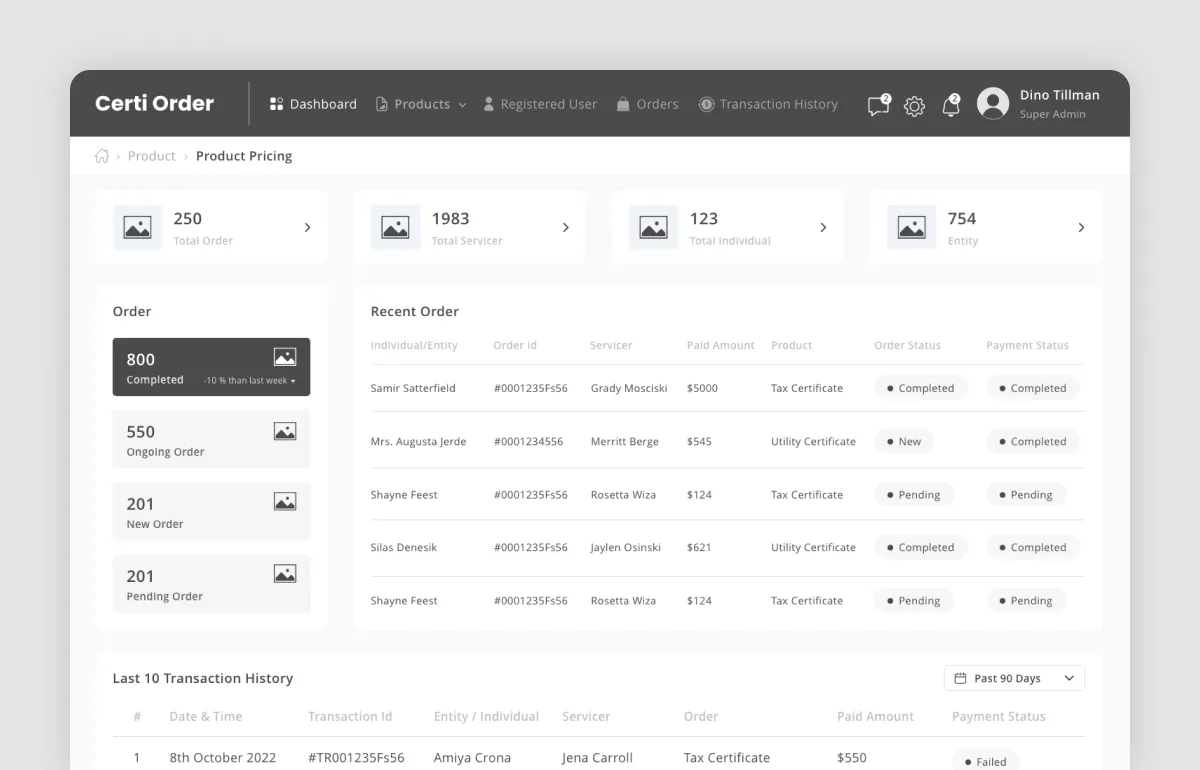The width and height of the screenshot is (1200, 770).
Task: Click Dino Tillman's profile avatar
Action: pos(993,104)
